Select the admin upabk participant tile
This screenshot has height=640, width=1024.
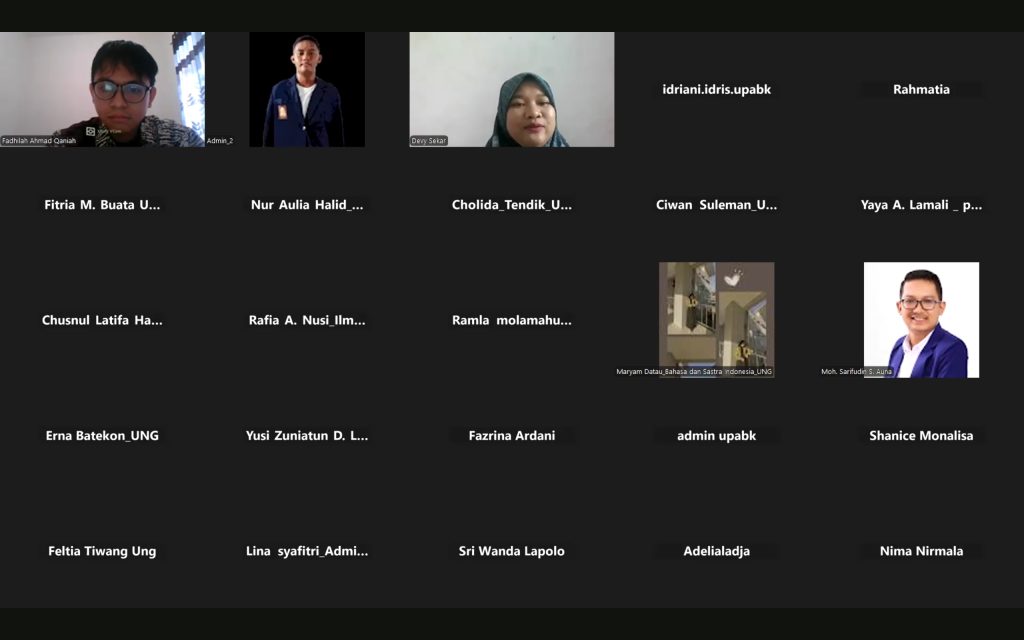click(x=716, y=435)
